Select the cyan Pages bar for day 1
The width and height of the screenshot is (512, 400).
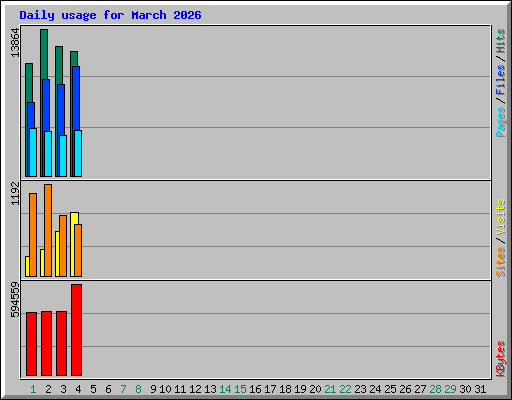click(33, 152)
